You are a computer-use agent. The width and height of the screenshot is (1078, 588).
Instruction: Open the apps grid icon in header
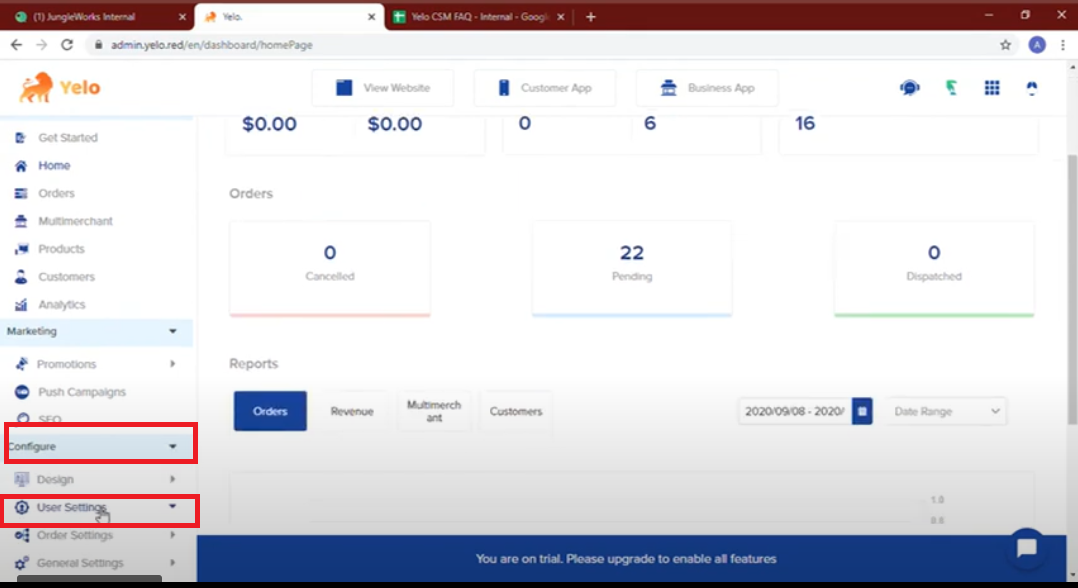992,88
